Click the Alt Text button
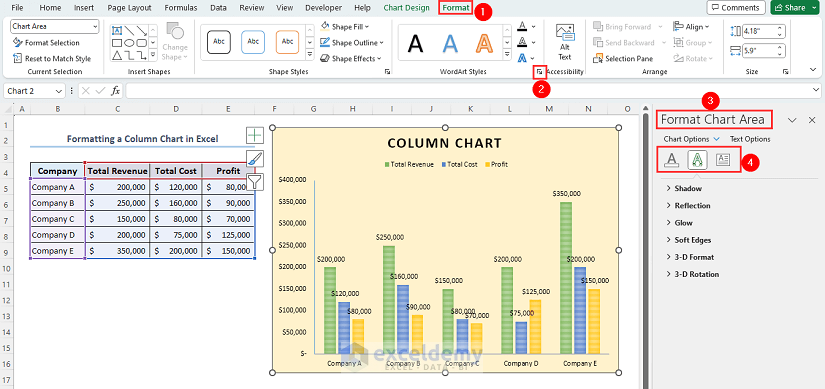 tap(565, 42)
